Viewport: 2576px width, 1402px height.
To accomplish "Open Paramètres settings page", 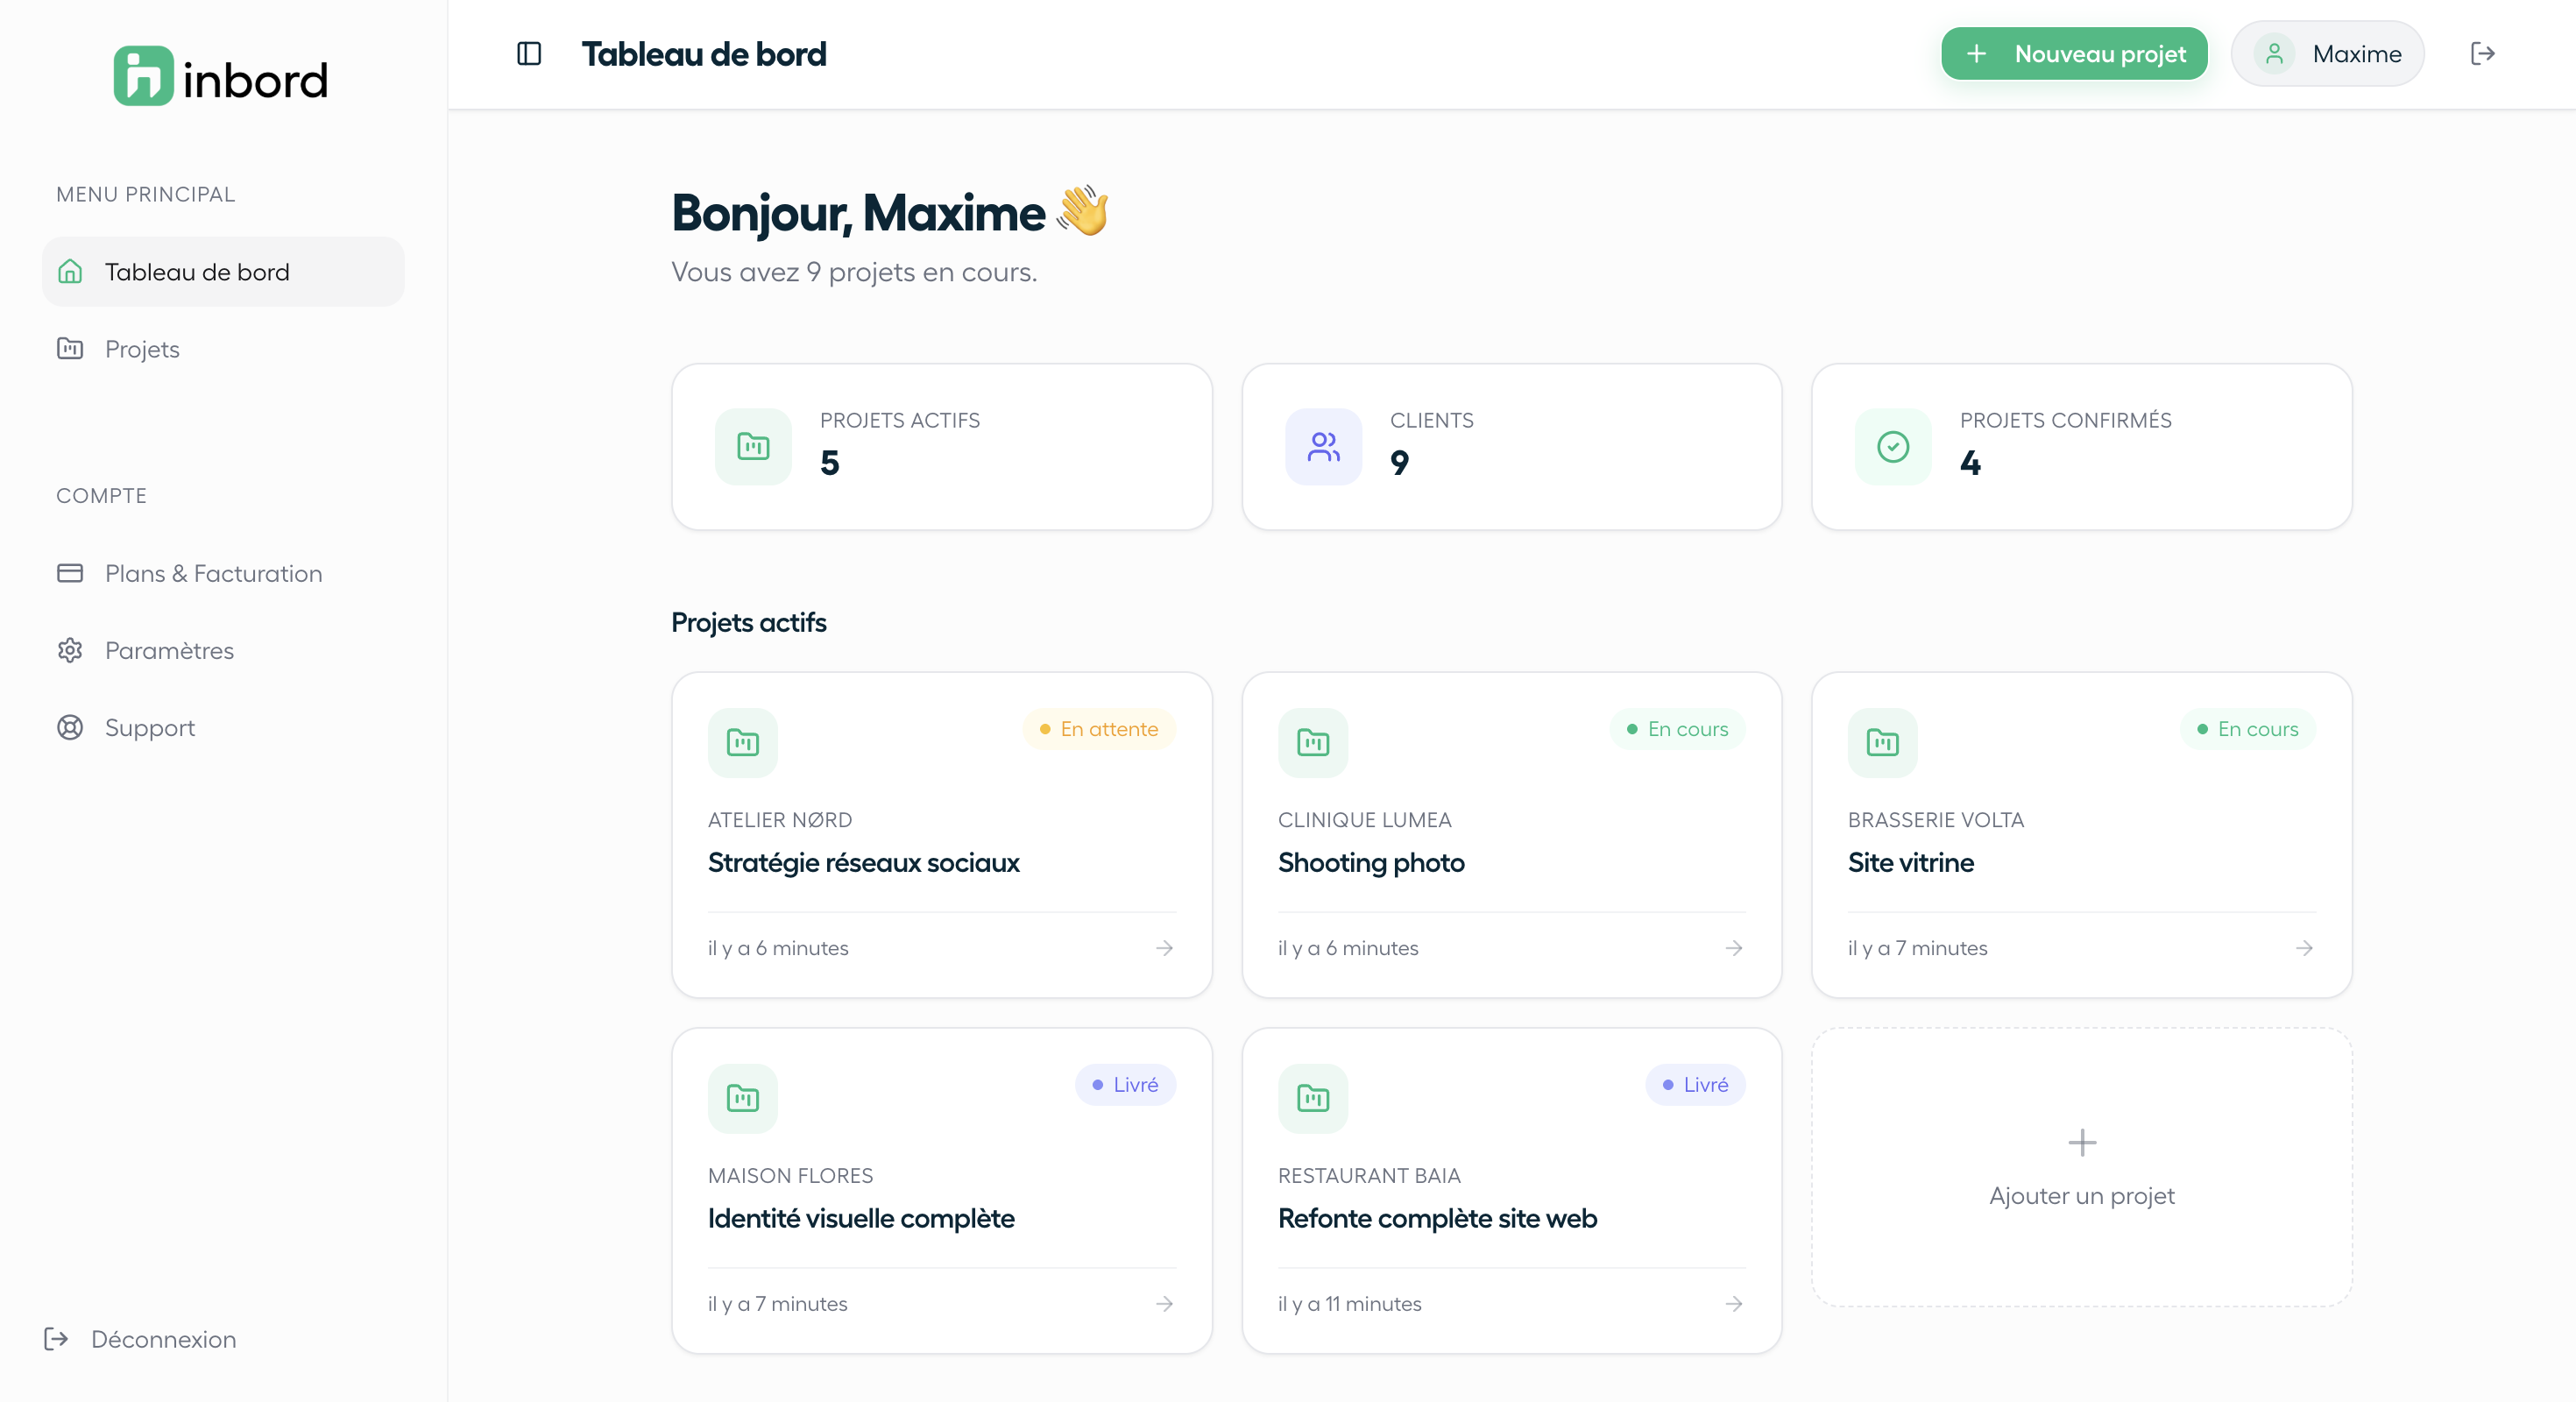I will coord(223,650).
